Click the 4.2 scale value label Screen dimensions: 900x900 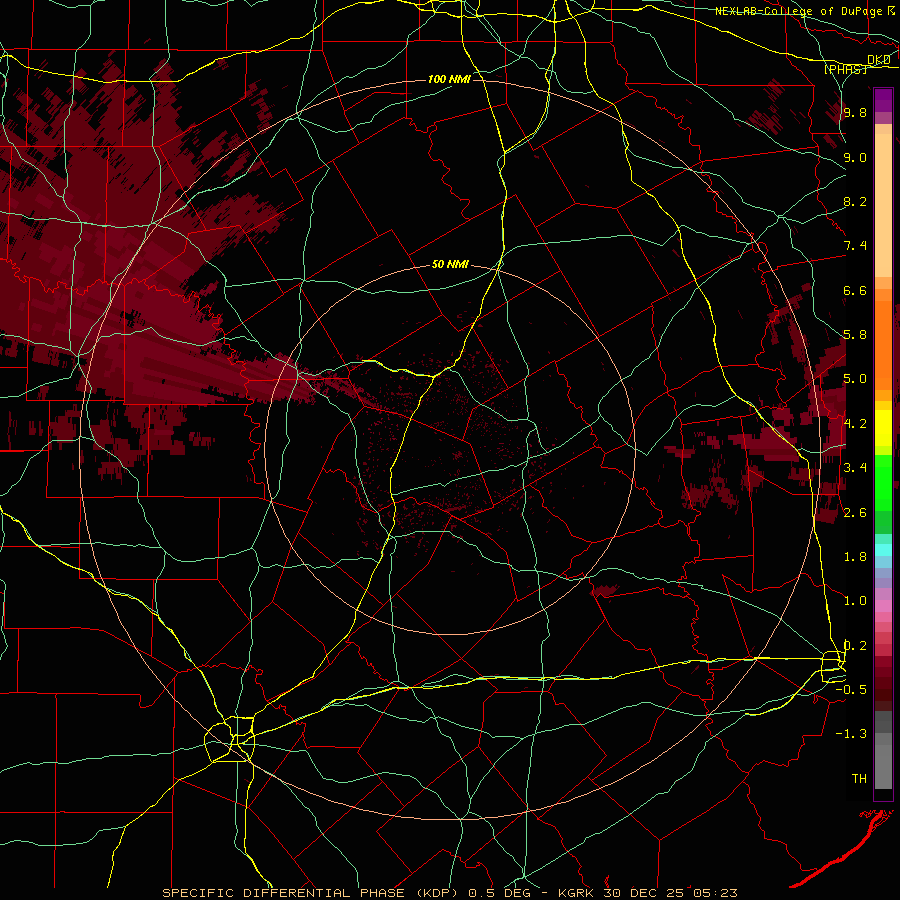pos(855,424)
